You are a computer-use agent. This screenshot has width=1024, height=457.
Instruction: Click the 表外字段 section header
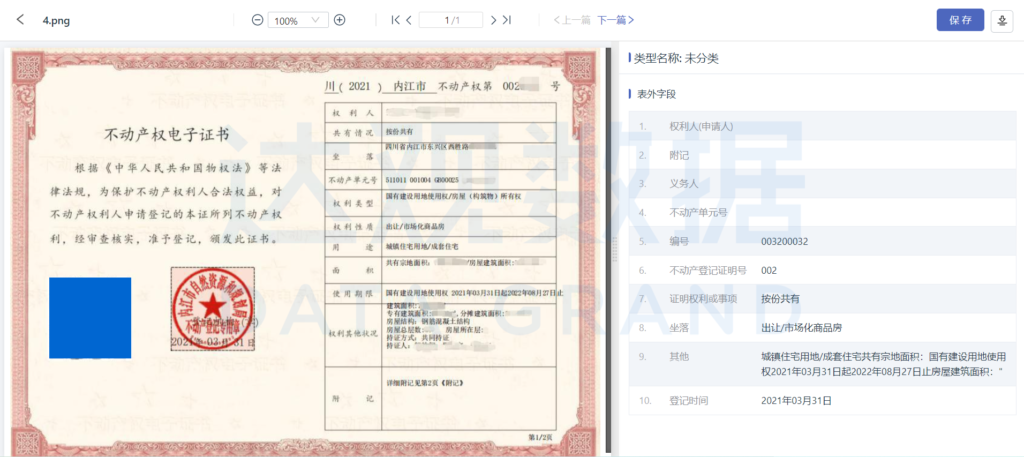(x=657, y=94)
